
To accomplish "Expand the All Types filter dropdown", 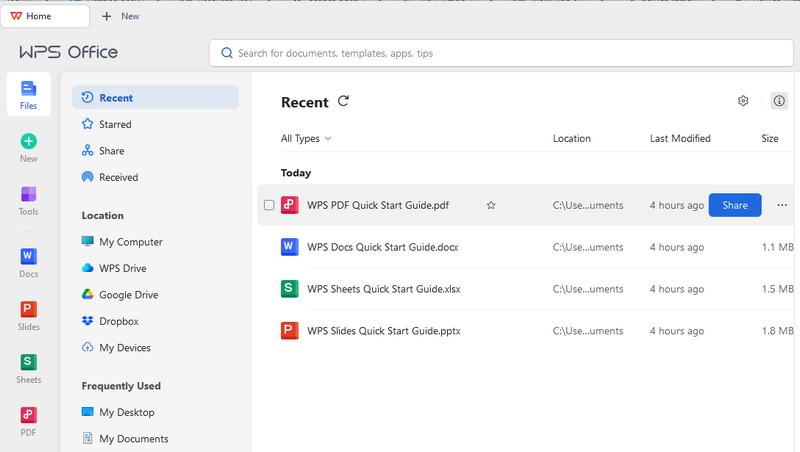I will pos(306,139).
